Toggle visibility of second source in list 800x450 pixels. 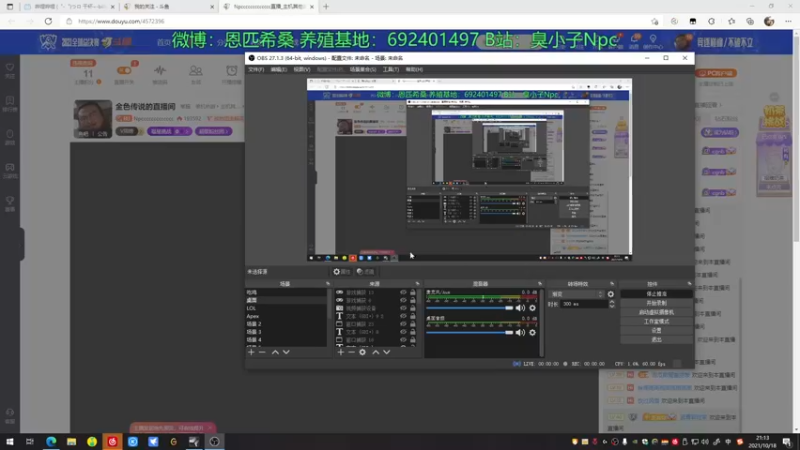click(403, 301)
